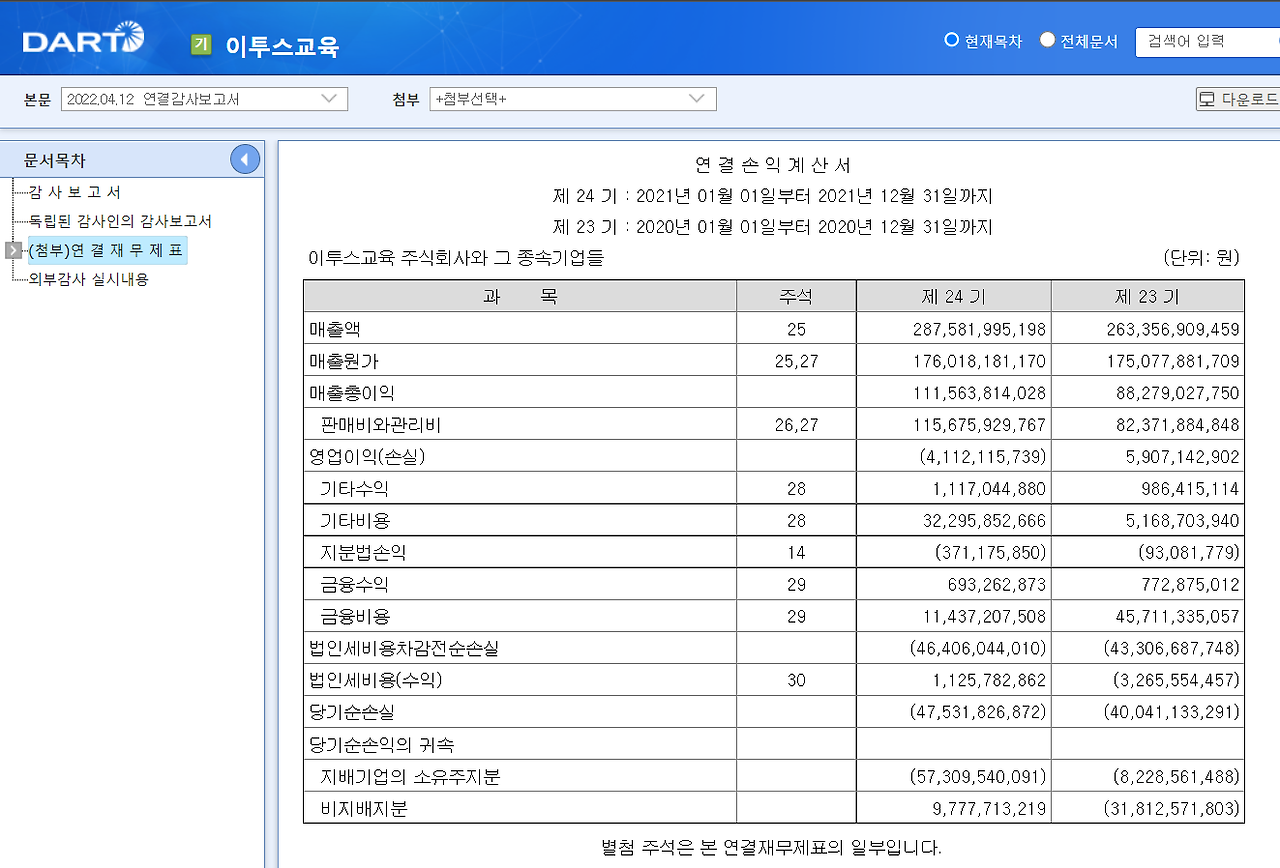Image resolution: width=1280 pixels, height=868 pixels.
Task: Click the green 기 badge icon
Action: (x=201, y=45)
